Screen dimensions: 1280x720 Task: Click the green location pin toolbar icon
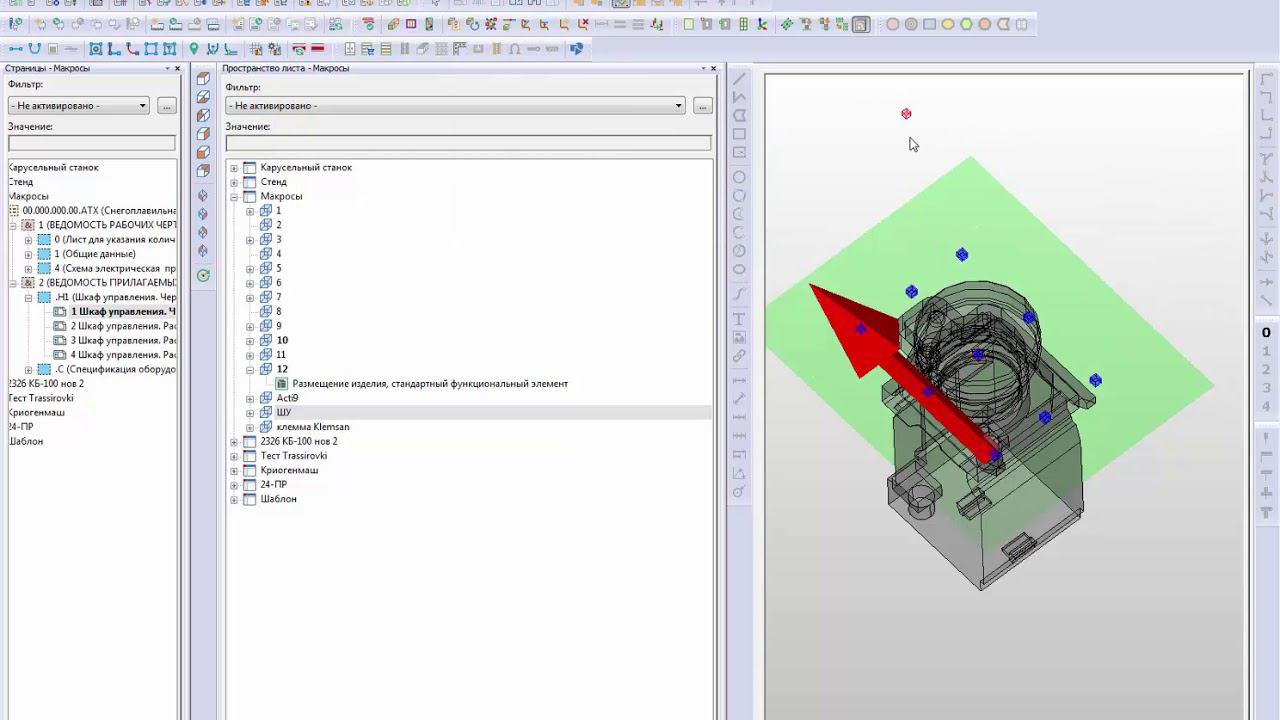click(193, 49)
